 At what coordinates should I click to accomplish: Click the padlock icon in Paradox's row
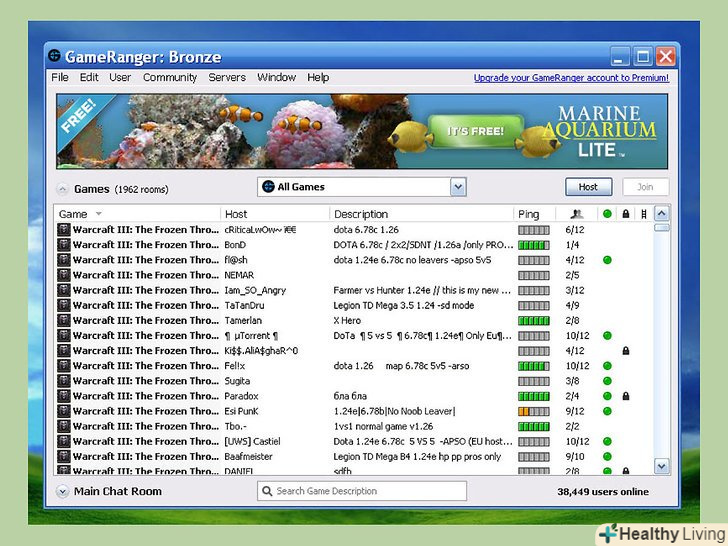[x=625, y=396]
